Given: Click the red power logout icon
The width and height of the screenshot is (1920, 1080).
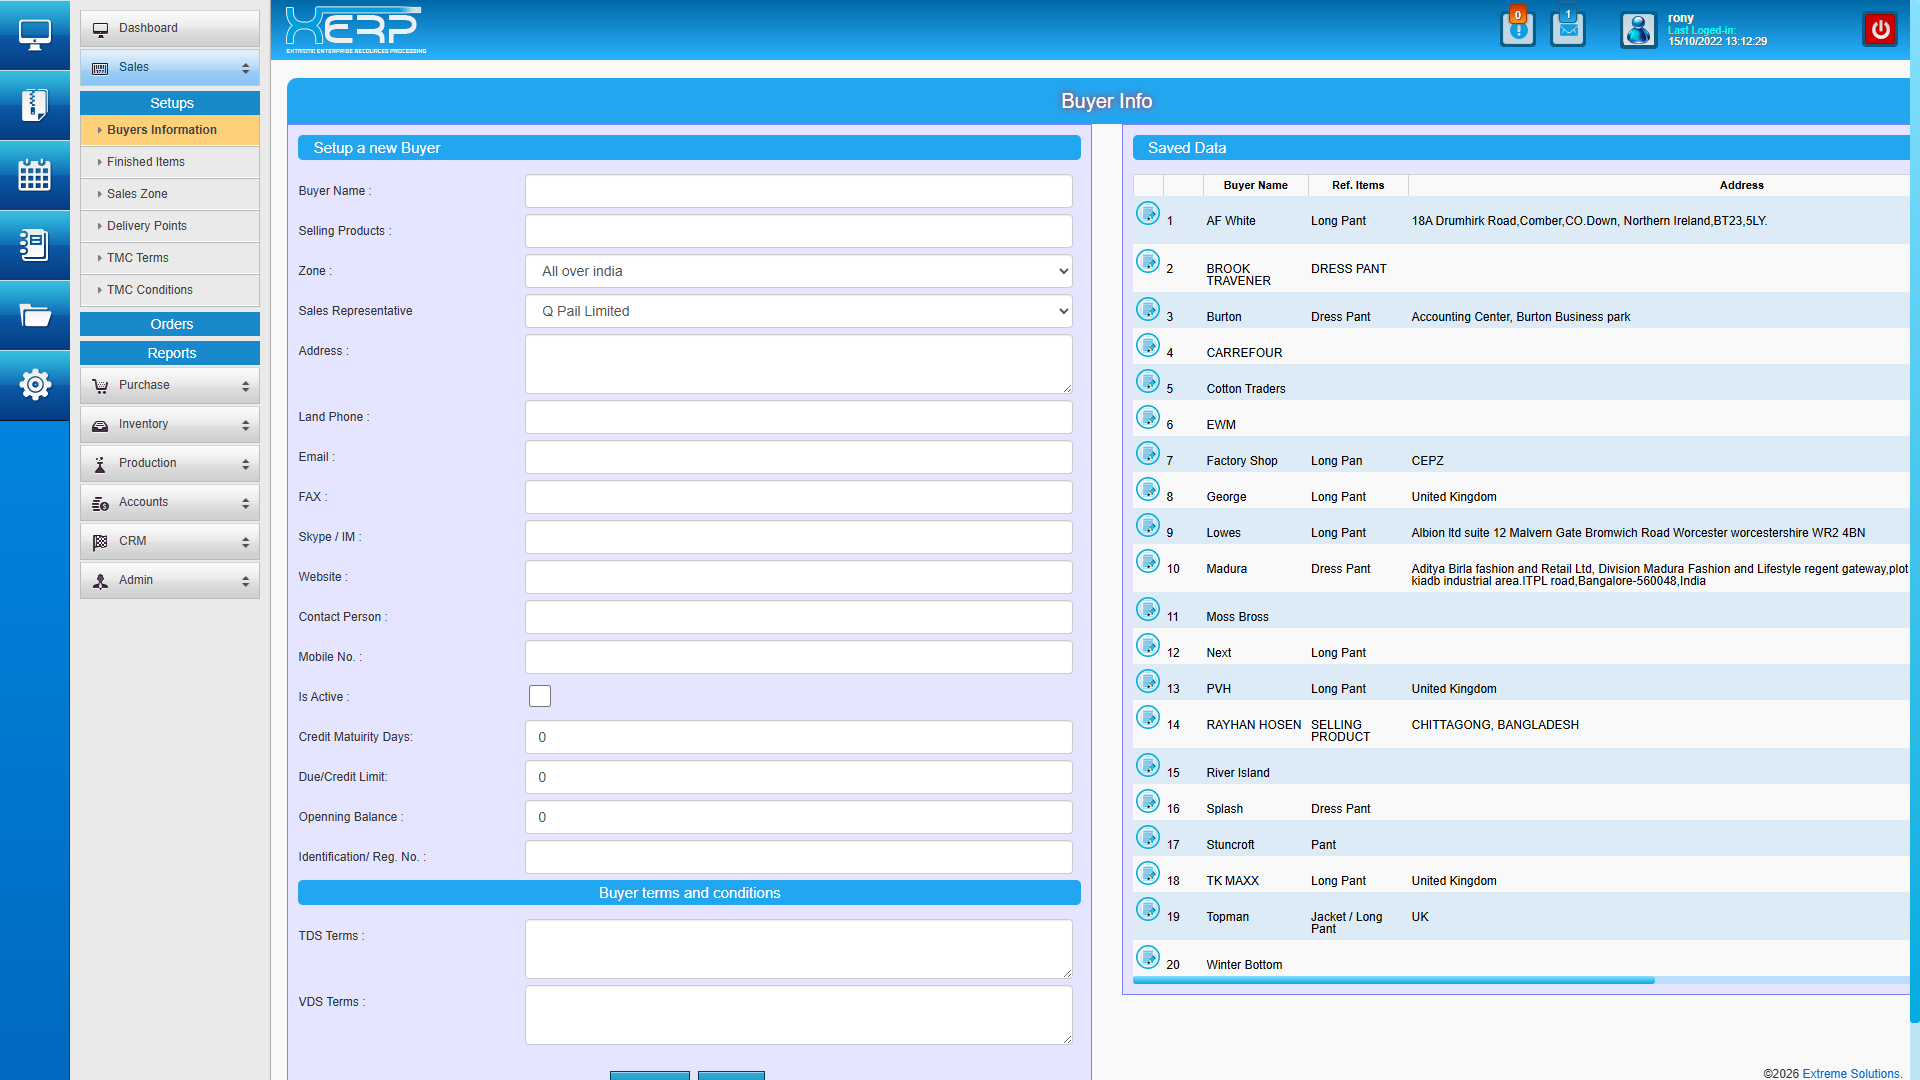Looking at the screenshot, I should [x=1880, y=29].
